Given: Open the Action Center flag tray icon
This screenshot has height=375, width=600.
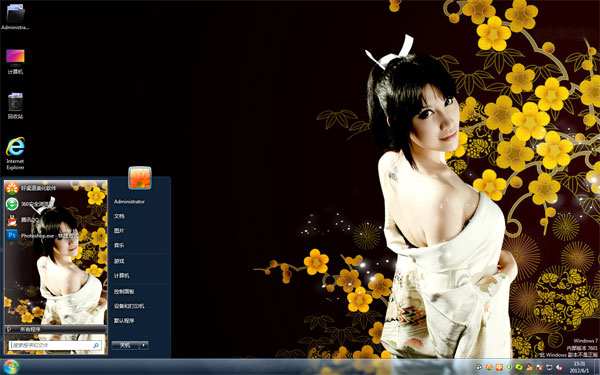Looking at the screenshot, I should [540, 367].
